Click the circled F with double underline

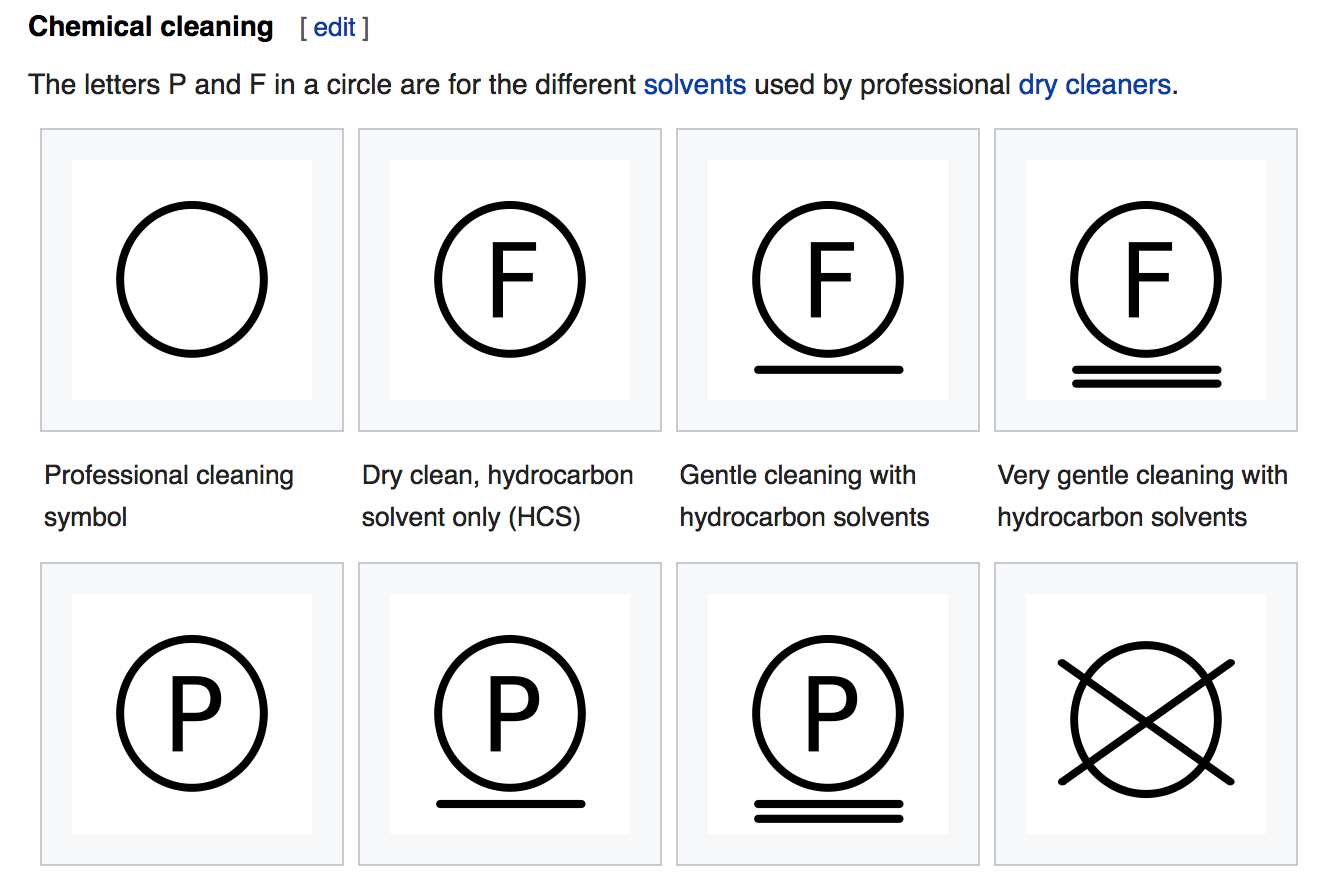(x=1146, y=279)
